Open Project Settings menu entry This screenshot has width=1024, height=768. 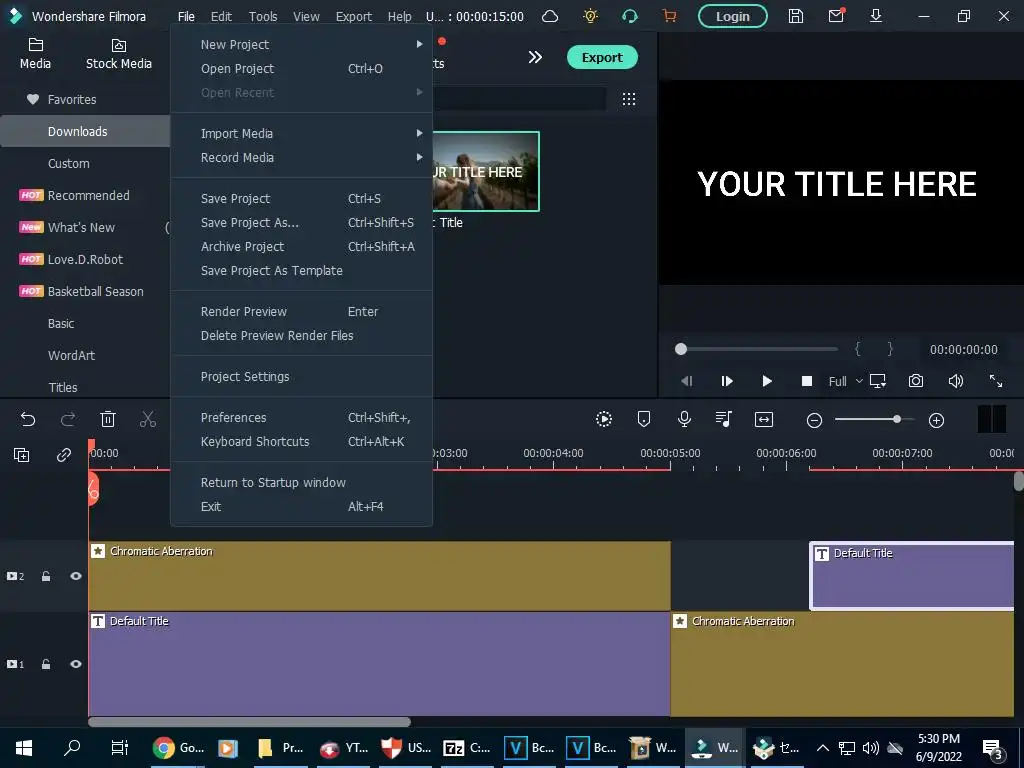tap(301, 377)
